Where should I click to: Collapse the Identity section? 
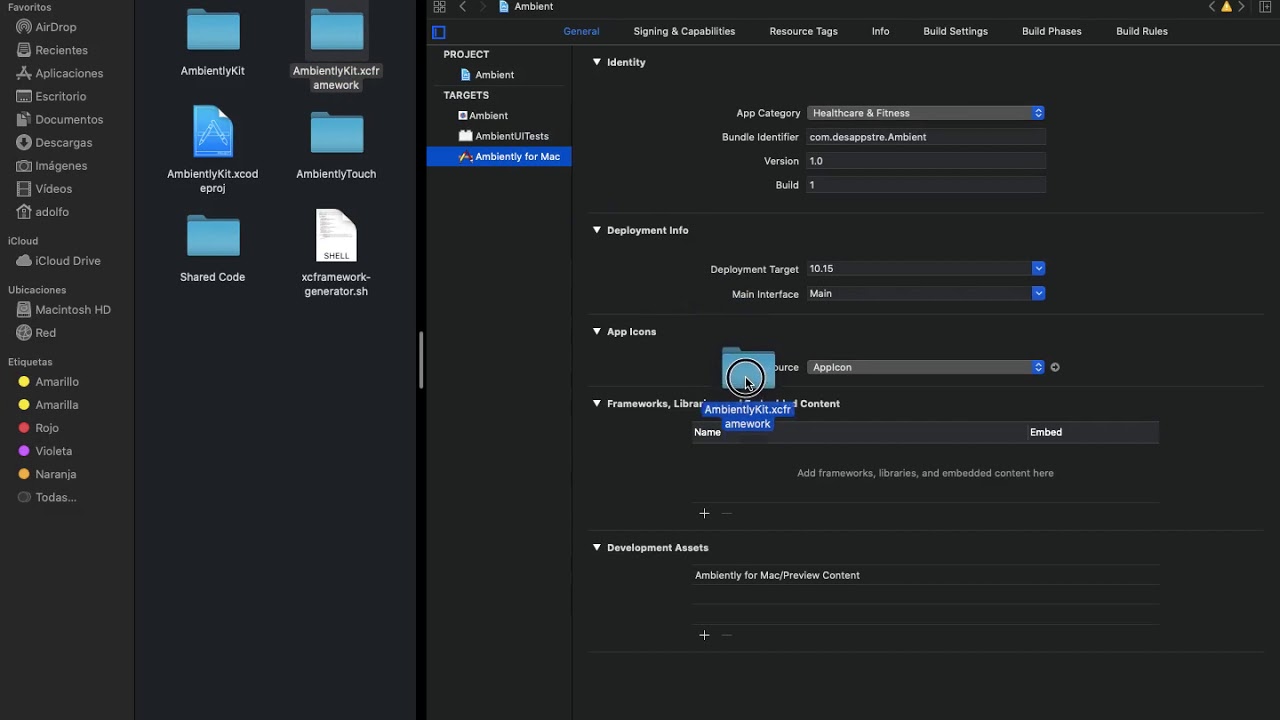(597, 62)
